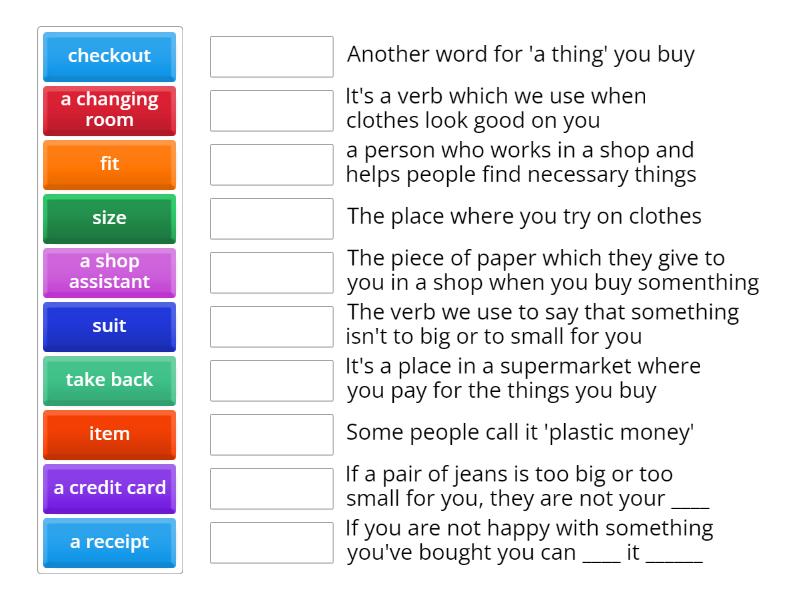Screen dimensions: 800x600
Task: Click answer box for the pair of jeans clue
Action: pos(271,488)
